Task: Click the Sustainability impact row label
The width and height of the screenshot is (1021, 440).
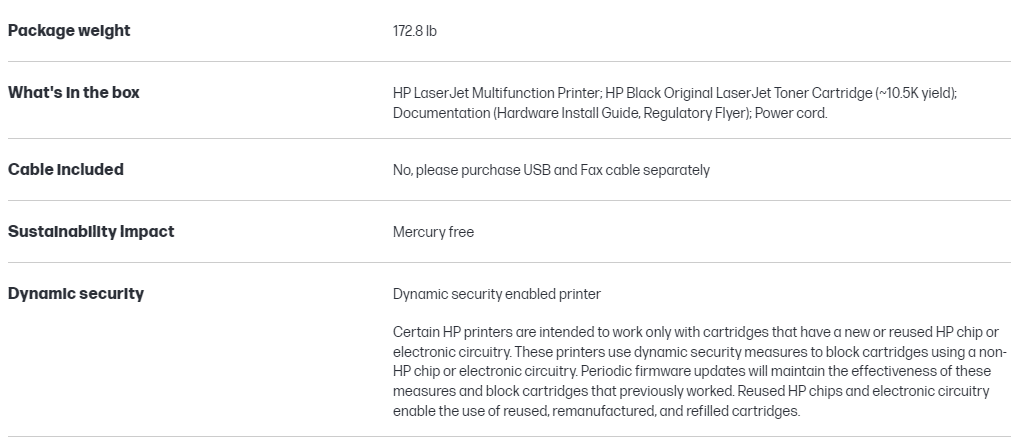Action: point(91,232)
